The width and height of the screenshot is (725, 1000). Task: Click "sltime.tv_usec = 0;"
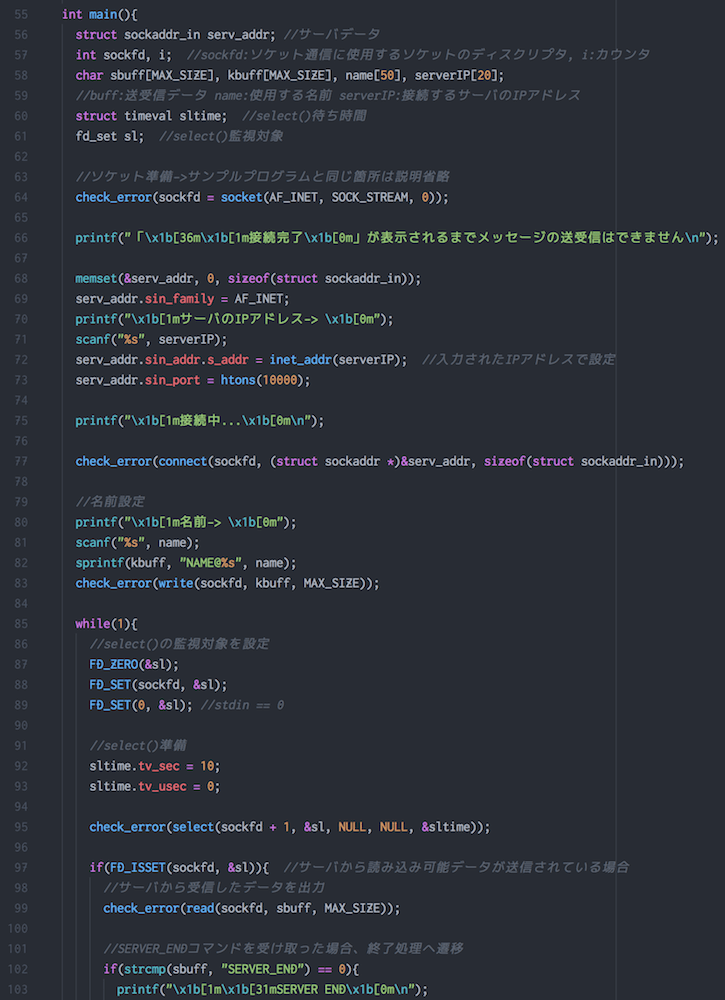[x=155, y=786]
